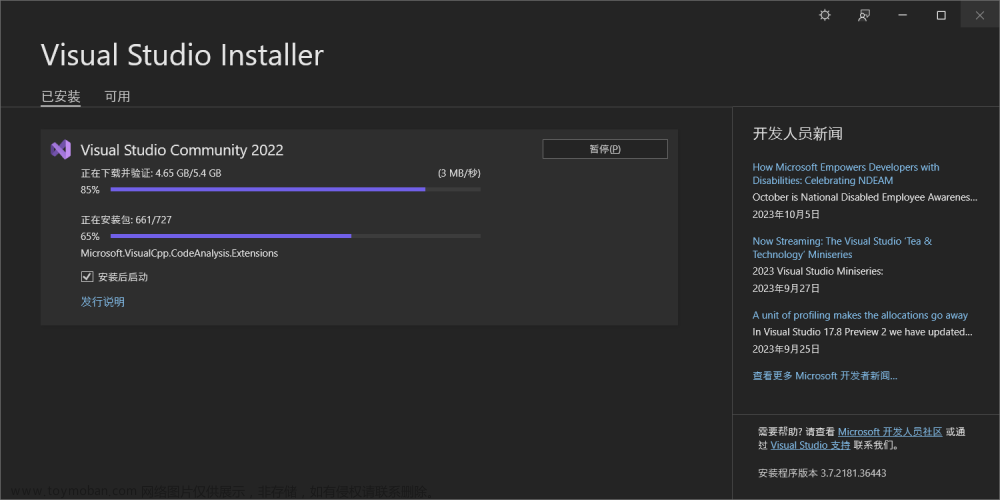1000x500 pixels.
Task: Click the 65% package install progress bar
Action: 295,236
